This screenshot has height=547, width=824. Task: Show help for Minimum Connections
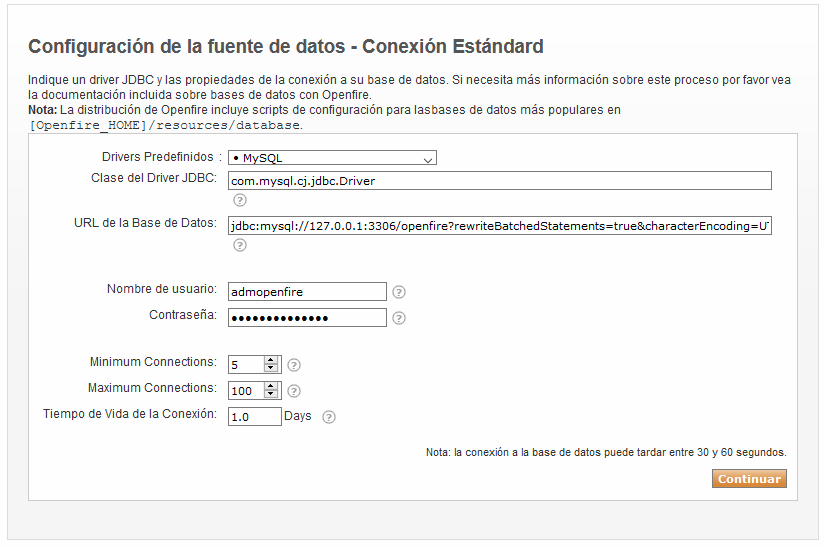pyautogui.click(x=294, y=365)
